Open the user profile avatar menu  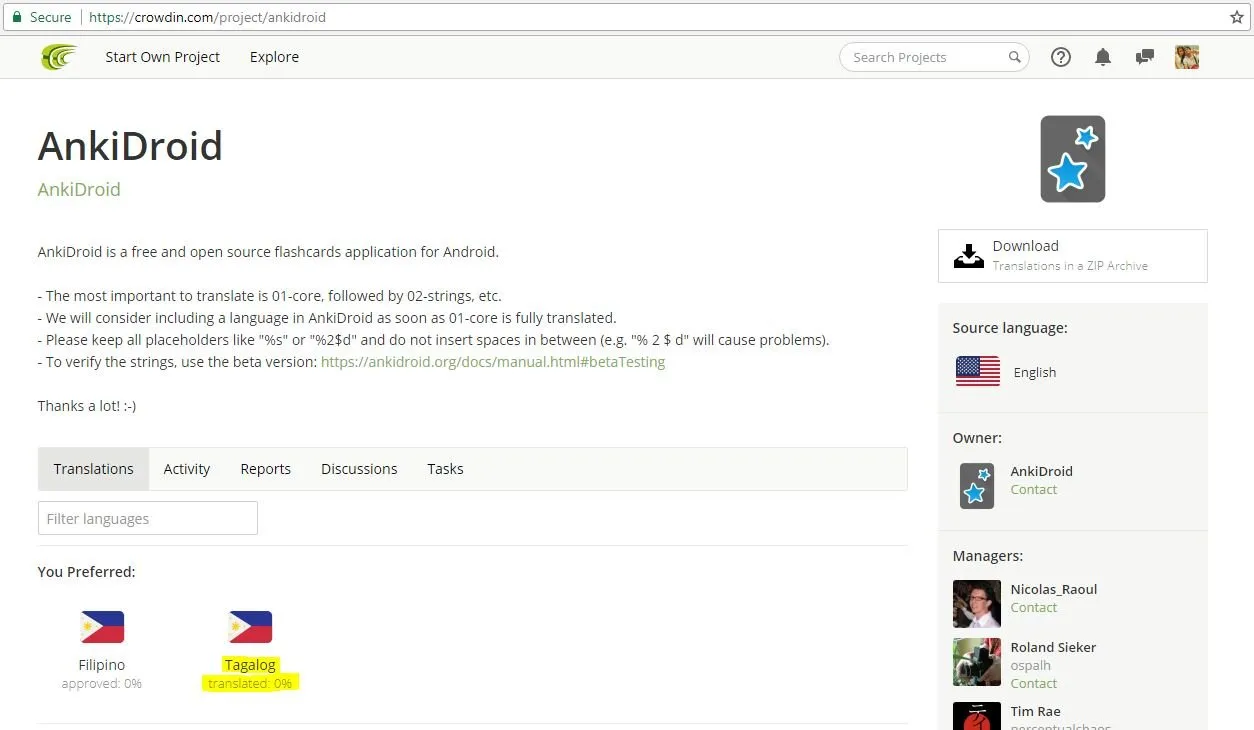(x=1187, y=57)
